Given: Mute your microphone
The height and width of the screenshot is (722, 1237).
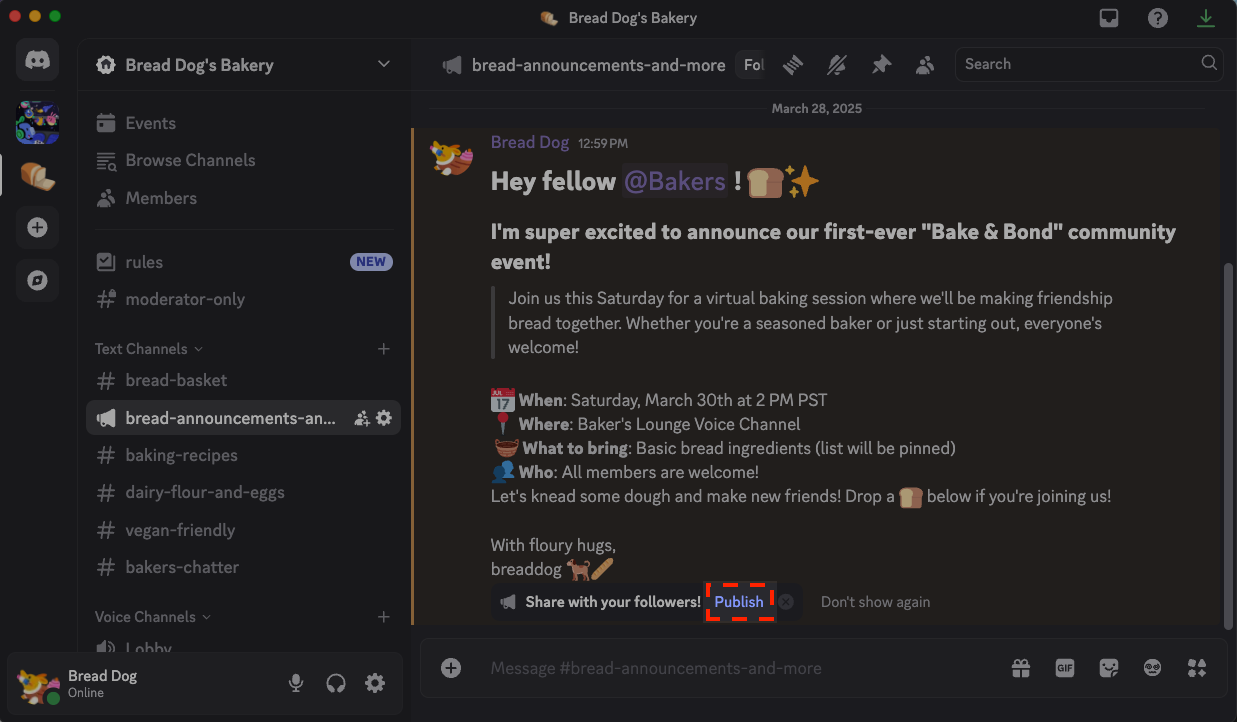Looking at the screenshot, I should click(x=295, y=683).
